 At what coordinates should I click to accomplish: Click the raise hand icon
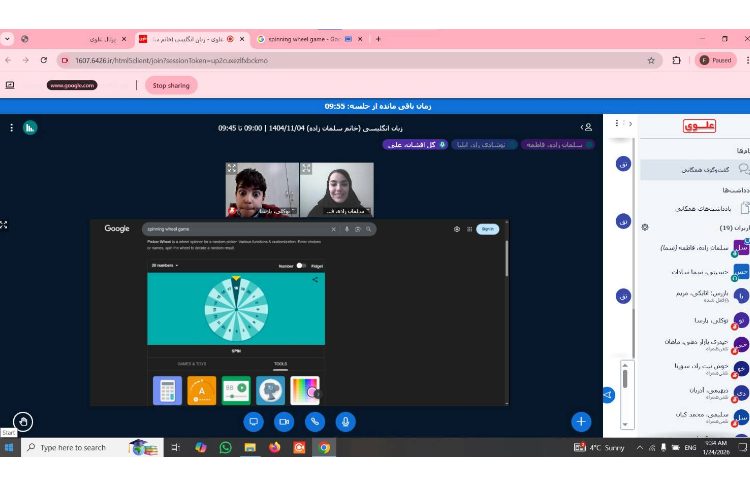(x=22, y=421)
